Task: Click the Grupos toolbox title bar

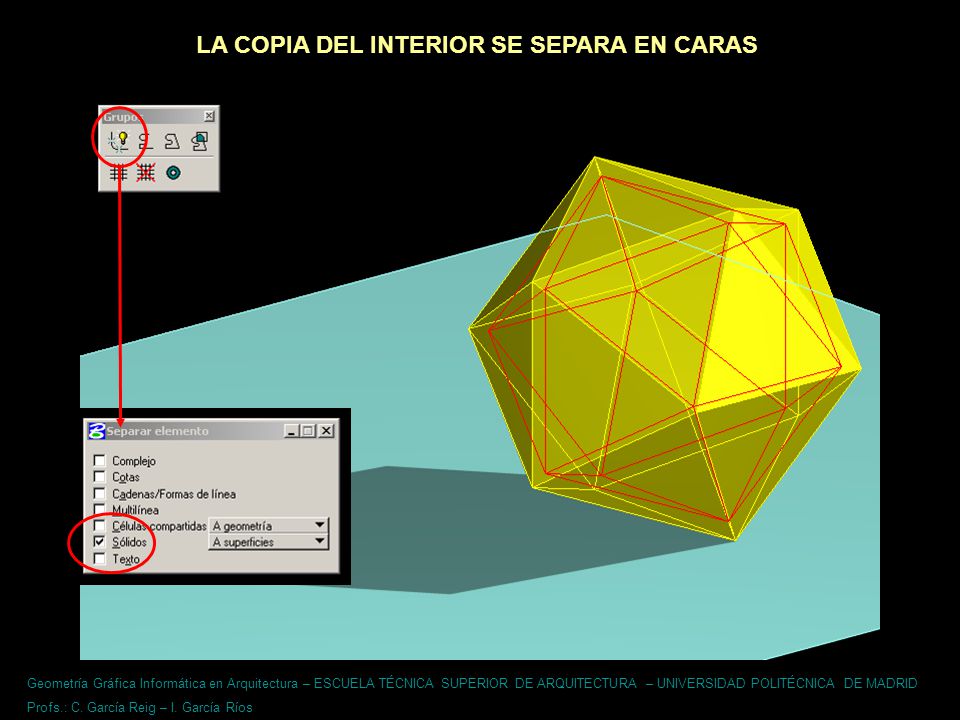Action: 159,116
